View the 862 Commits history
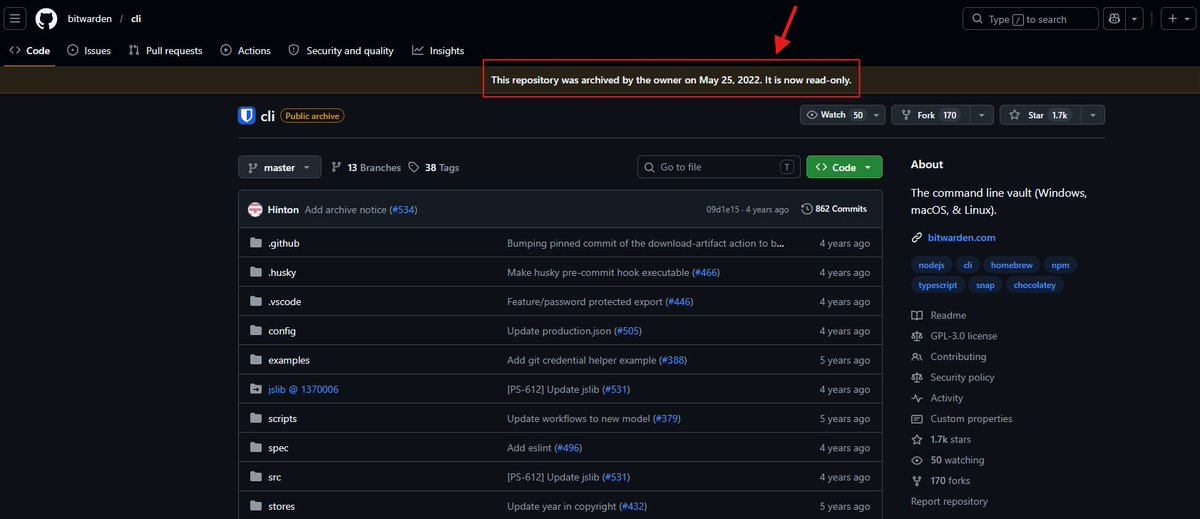 tap(834, 209)
